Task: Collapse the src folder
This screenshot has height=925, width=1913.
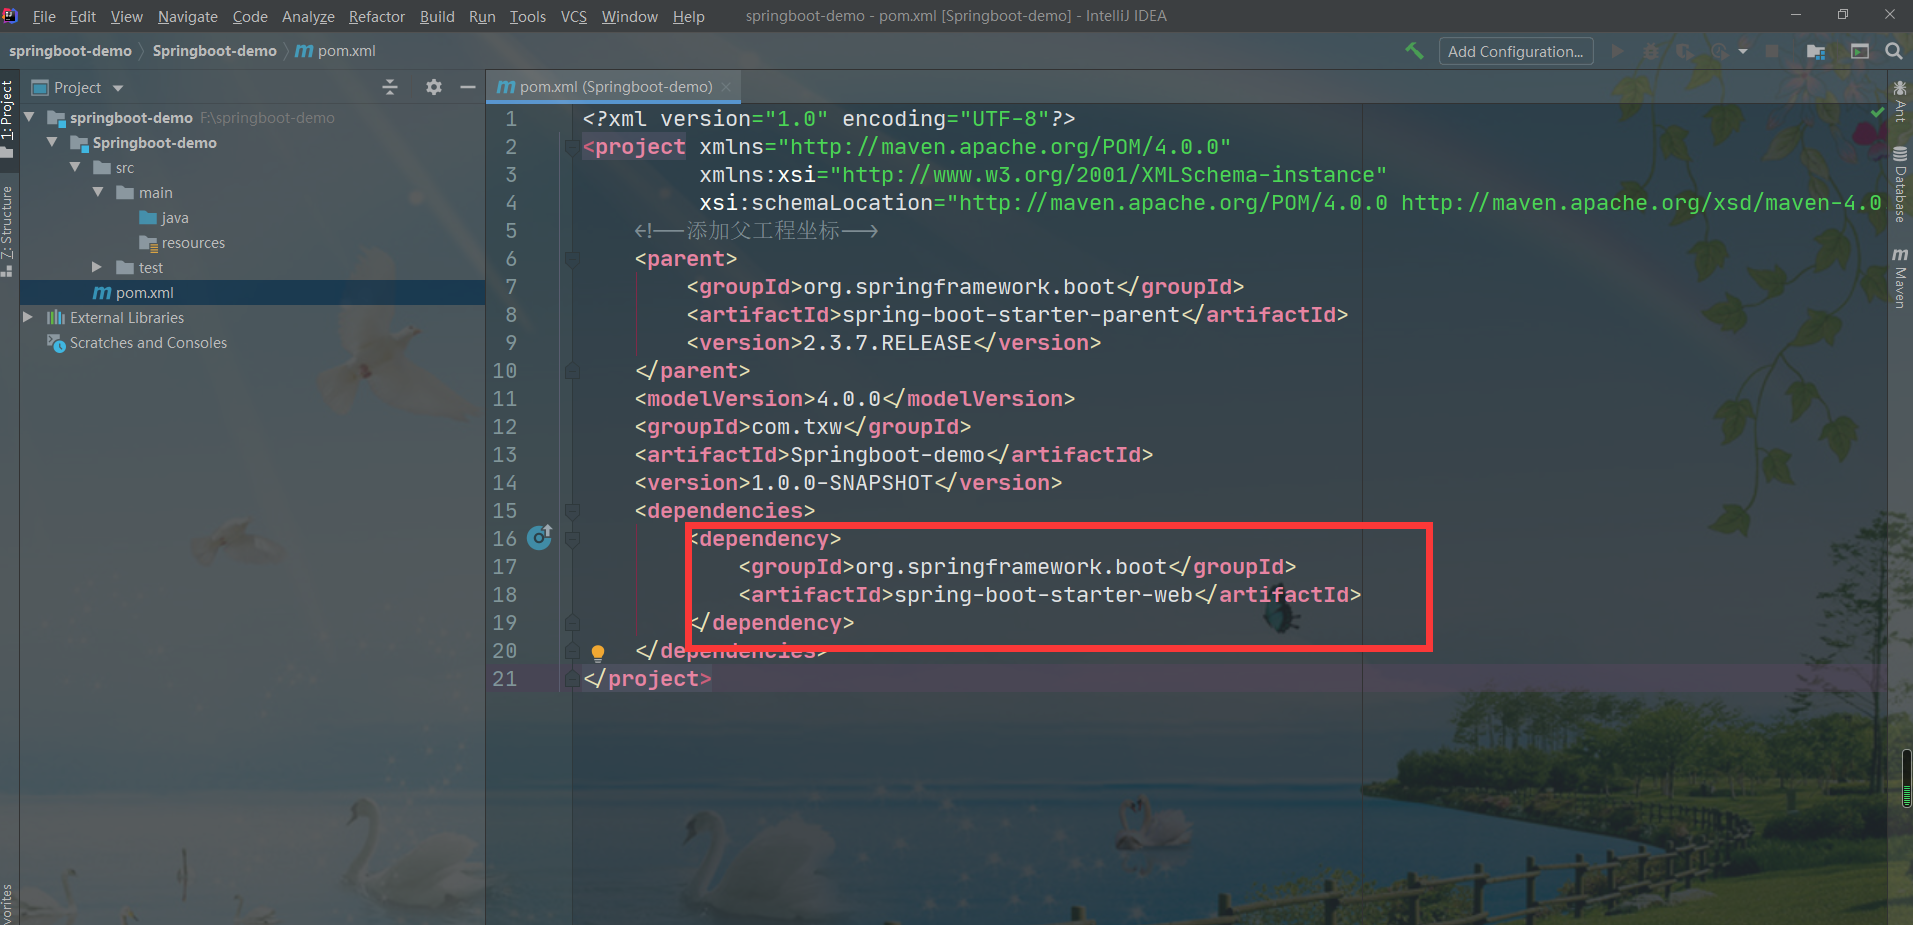Action: coord(75,167)
